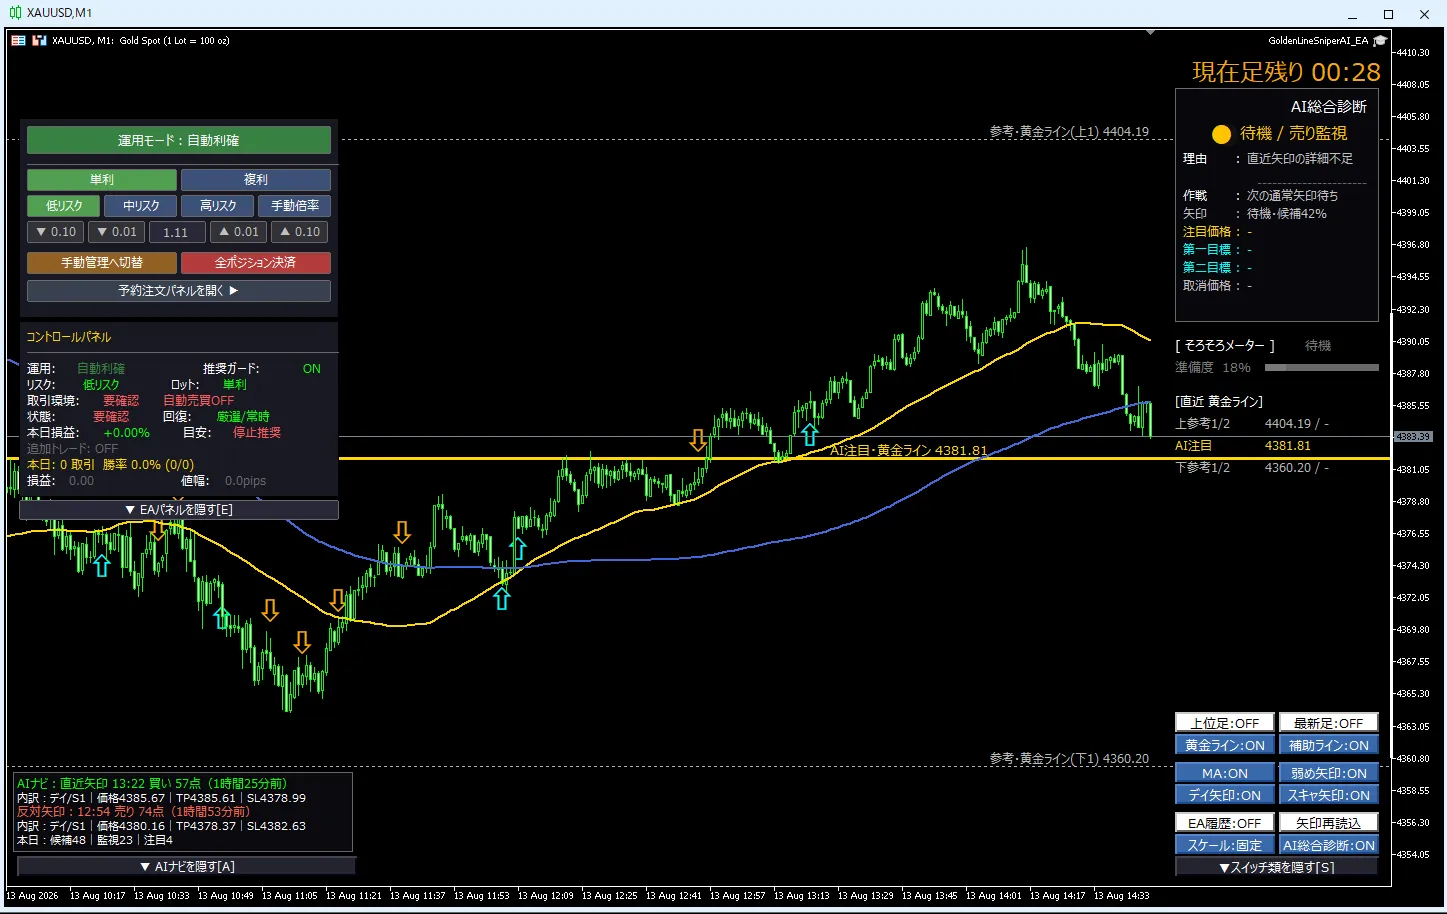Click the 自動売買OFF status text
Image resolution: width=1447 pixels, height=914 pixels.
coord(198,401)
